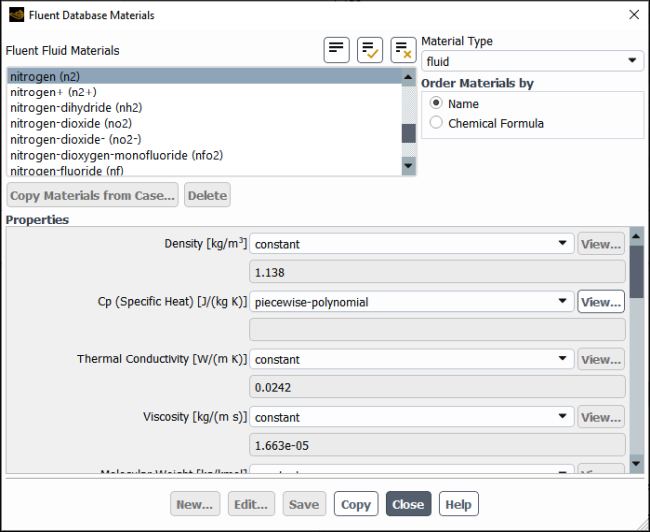This screenshot has height=532, width=650.
Task: Click the Edit... button
Action: tap(251, 504)
